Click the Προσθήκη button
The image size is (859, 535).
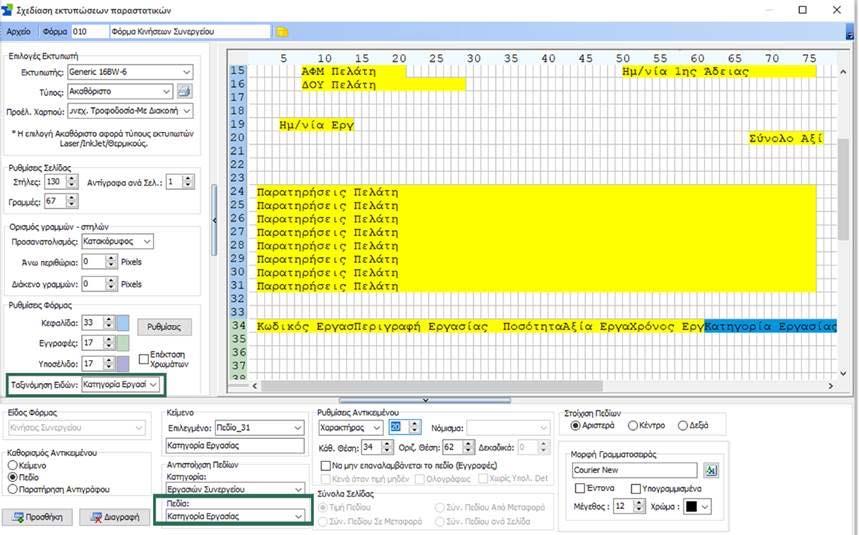coord(37,517)
